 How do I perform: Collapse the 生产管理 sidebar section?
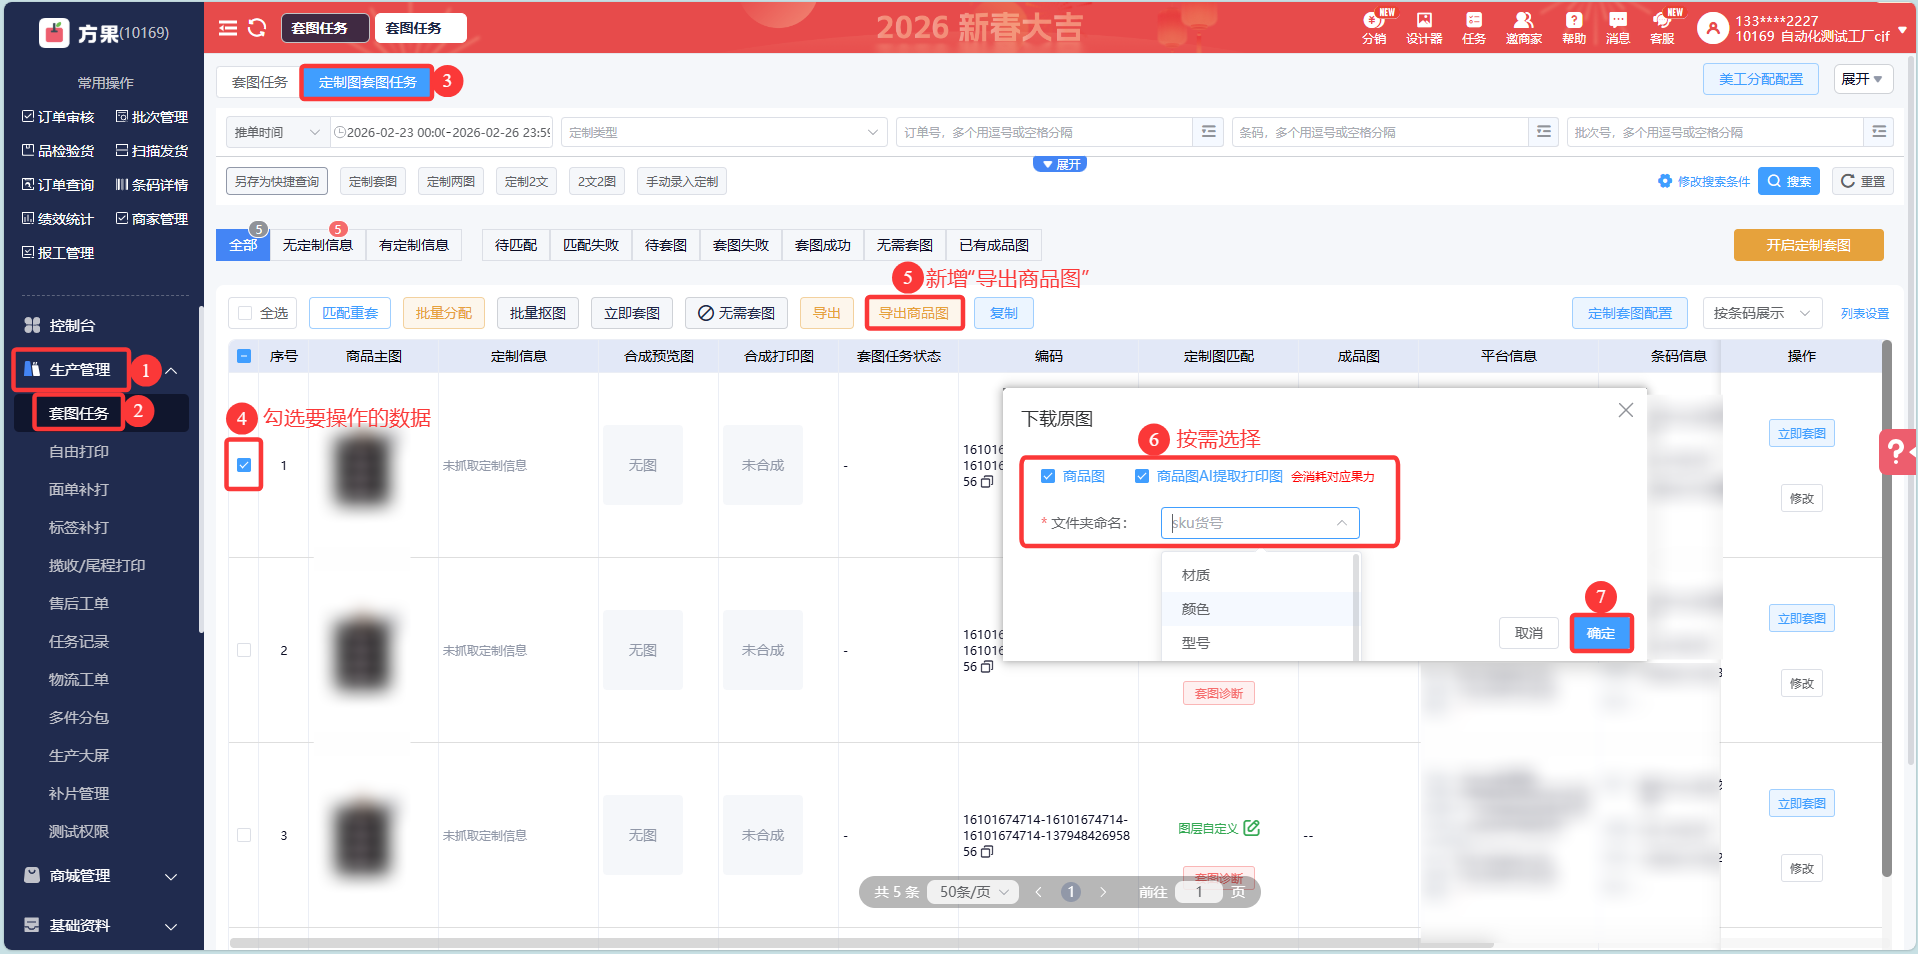coord(171,371)
